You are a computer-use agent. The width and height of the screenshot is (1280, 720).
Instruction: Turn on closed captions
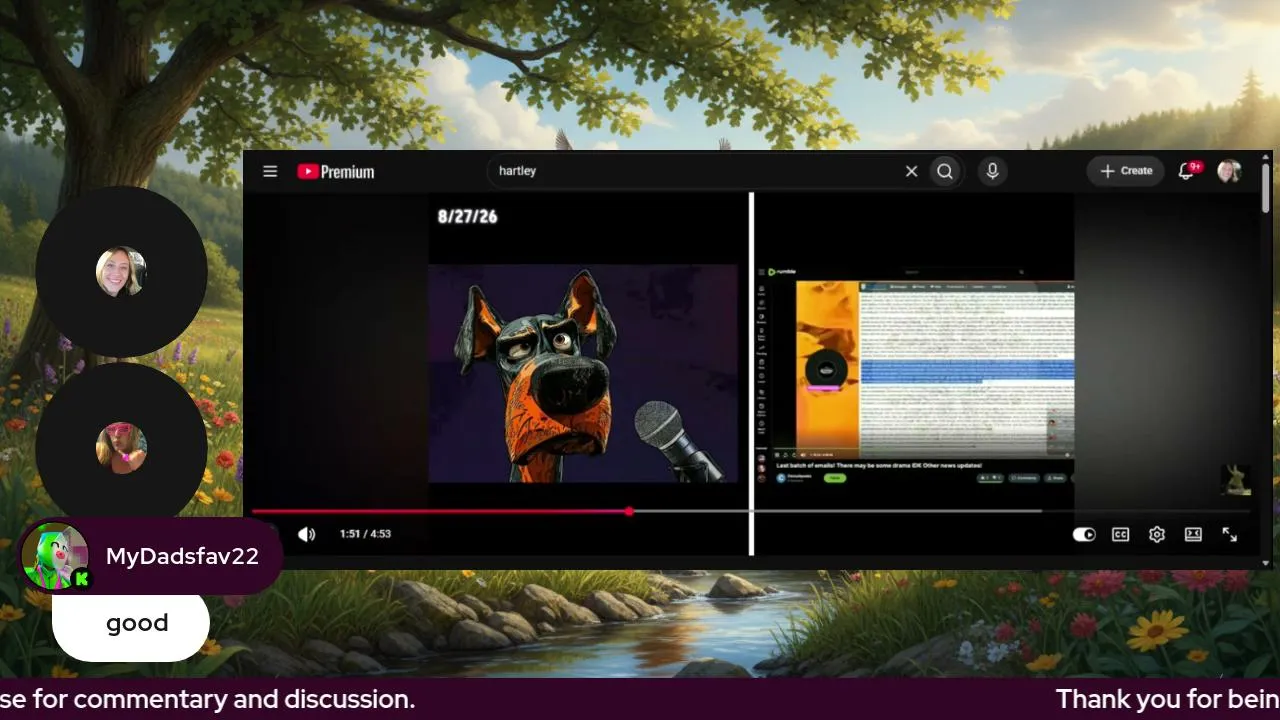tap(1121, 534)
